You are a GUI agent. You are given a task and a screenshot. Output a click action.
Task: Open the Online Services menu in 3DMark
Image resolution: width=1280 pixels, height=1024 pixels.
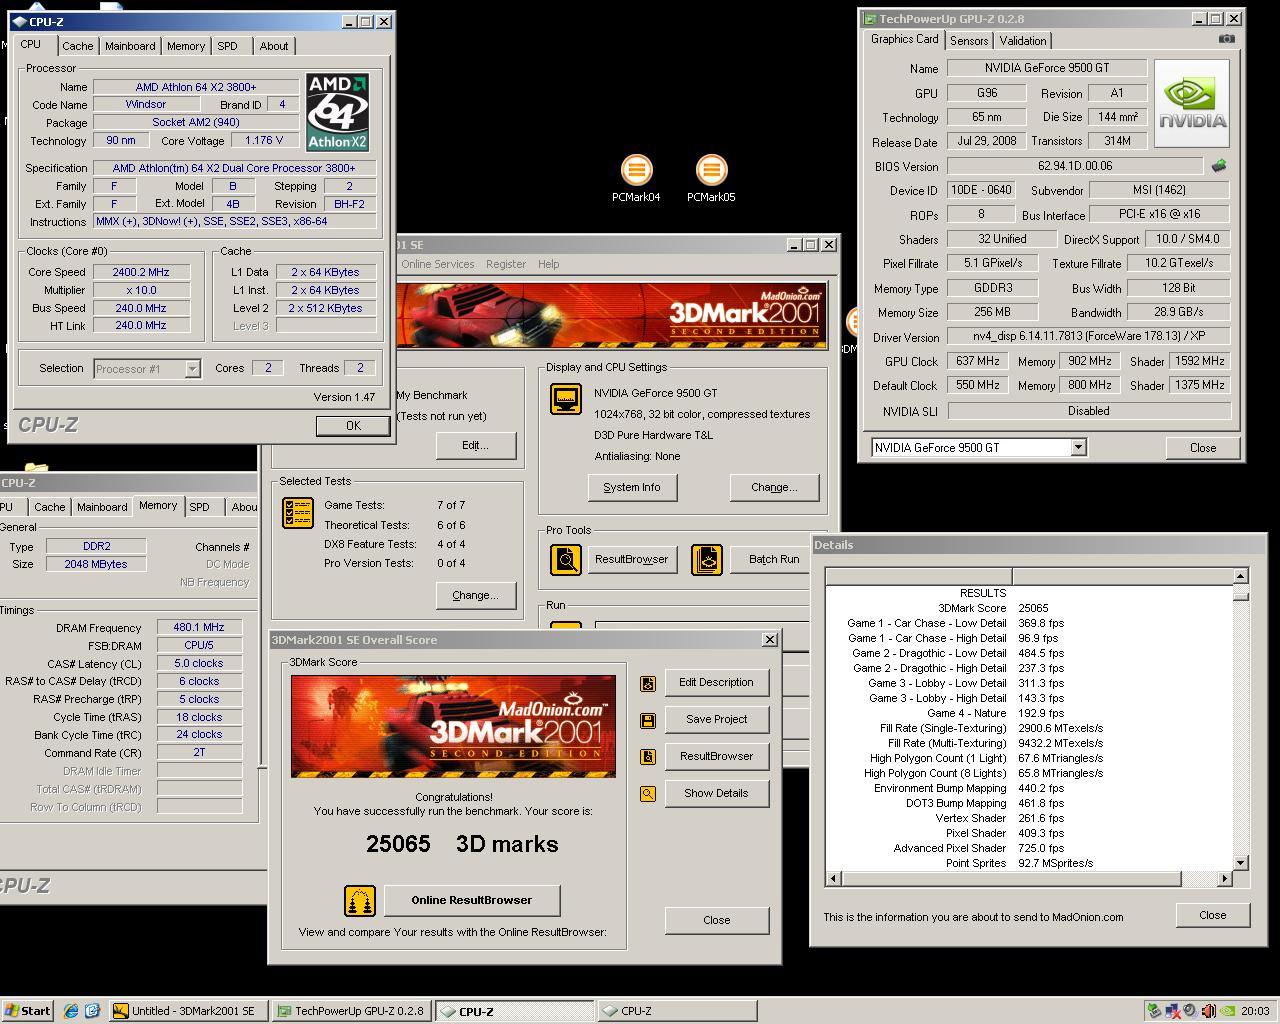pyautogui.click(x=438, y=264)
